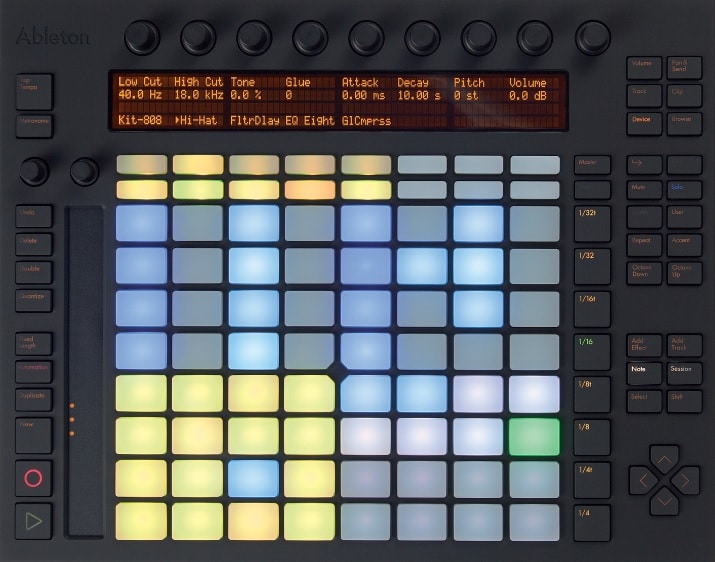Select the 1/32t repeat rate button
The height and width of the screenshot is (562, 715).
point(592,224)
